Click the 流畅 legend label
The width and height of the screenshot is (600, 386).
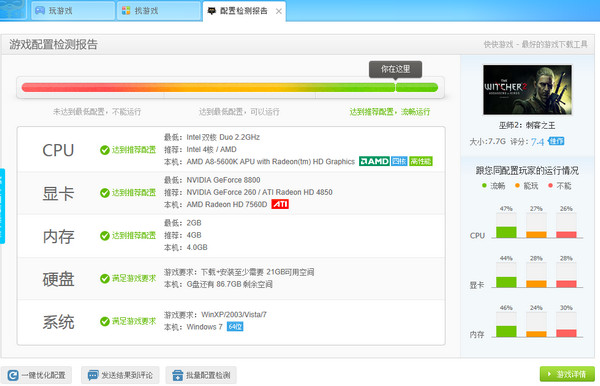pos(497,186)
